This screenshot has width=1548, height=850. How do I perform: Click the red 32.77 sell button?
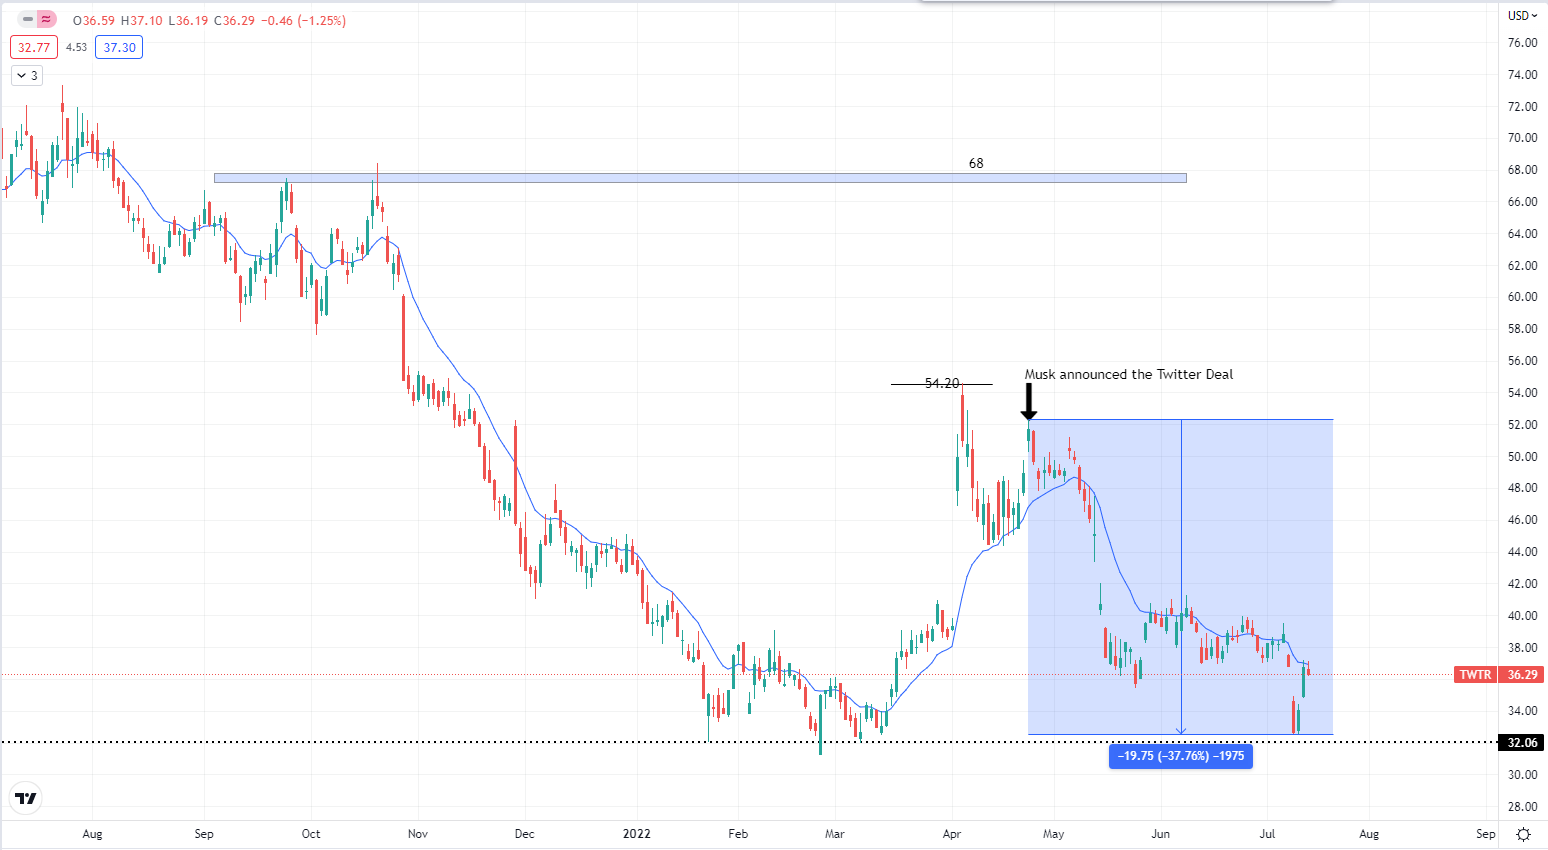pyautogui.click(x=34, y=47)
